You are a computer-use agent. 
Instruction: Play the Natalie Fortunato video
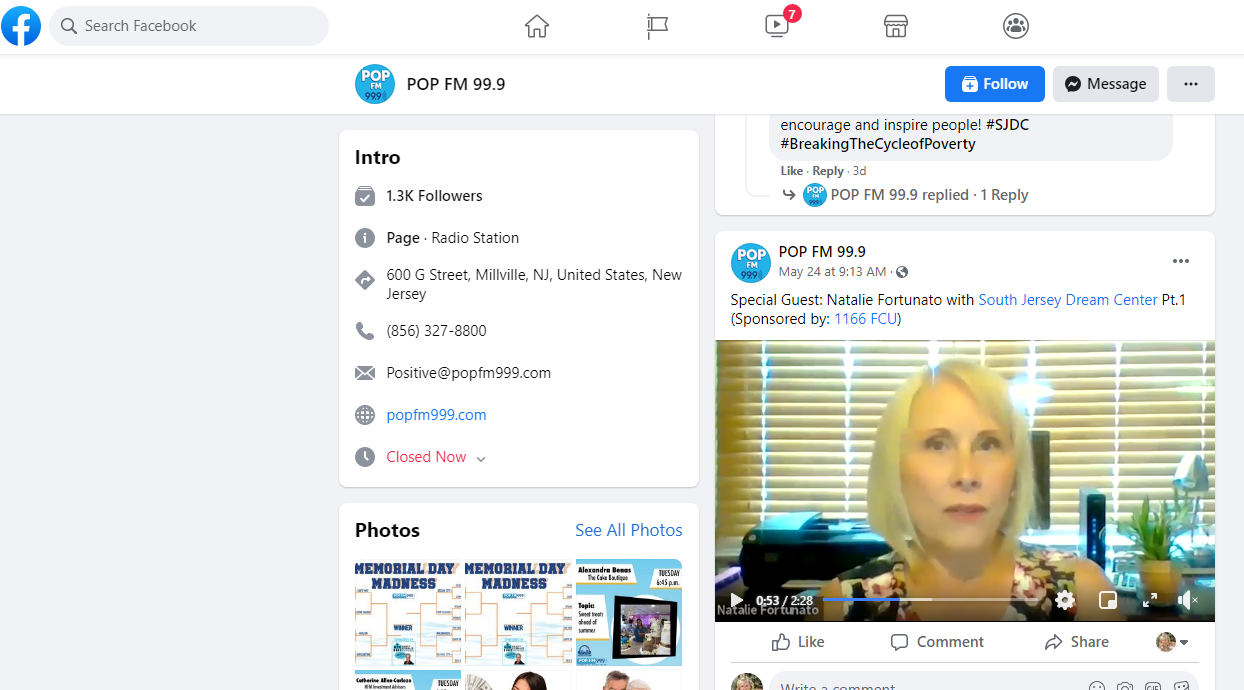tap(736, 600)
